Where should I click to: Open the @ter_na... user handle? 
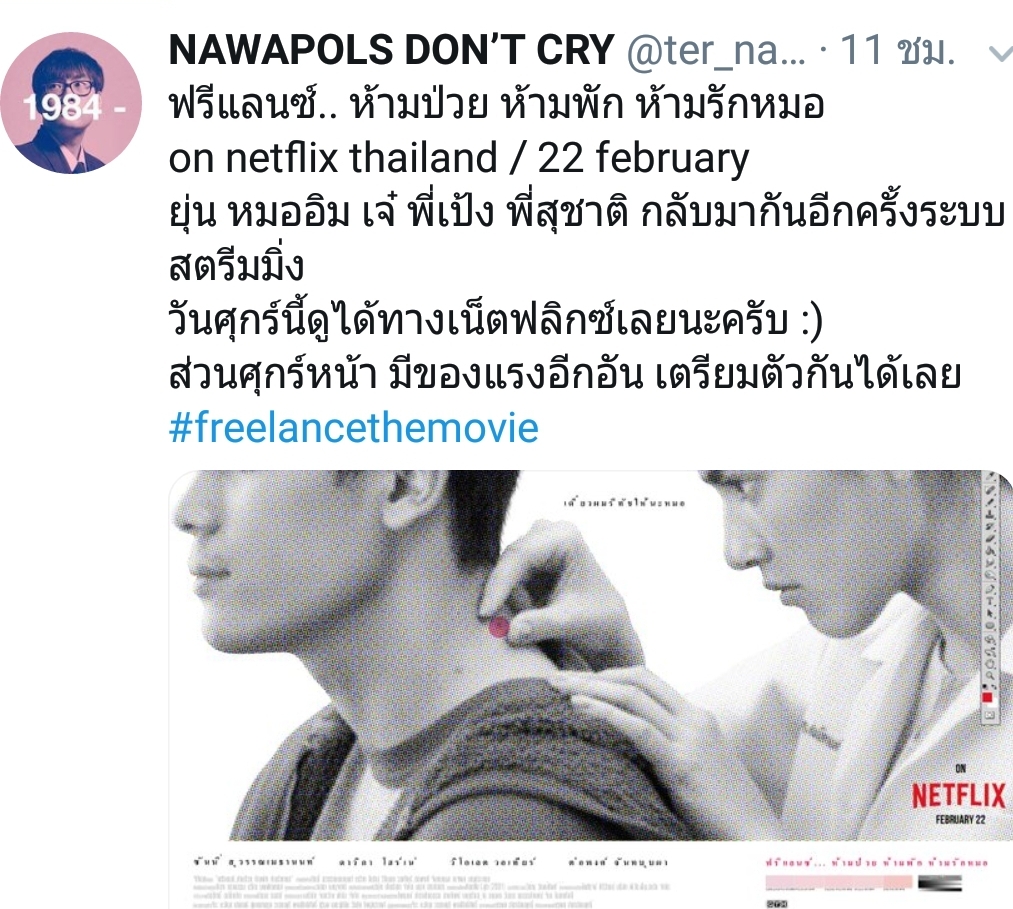click(x=716, y=50)
